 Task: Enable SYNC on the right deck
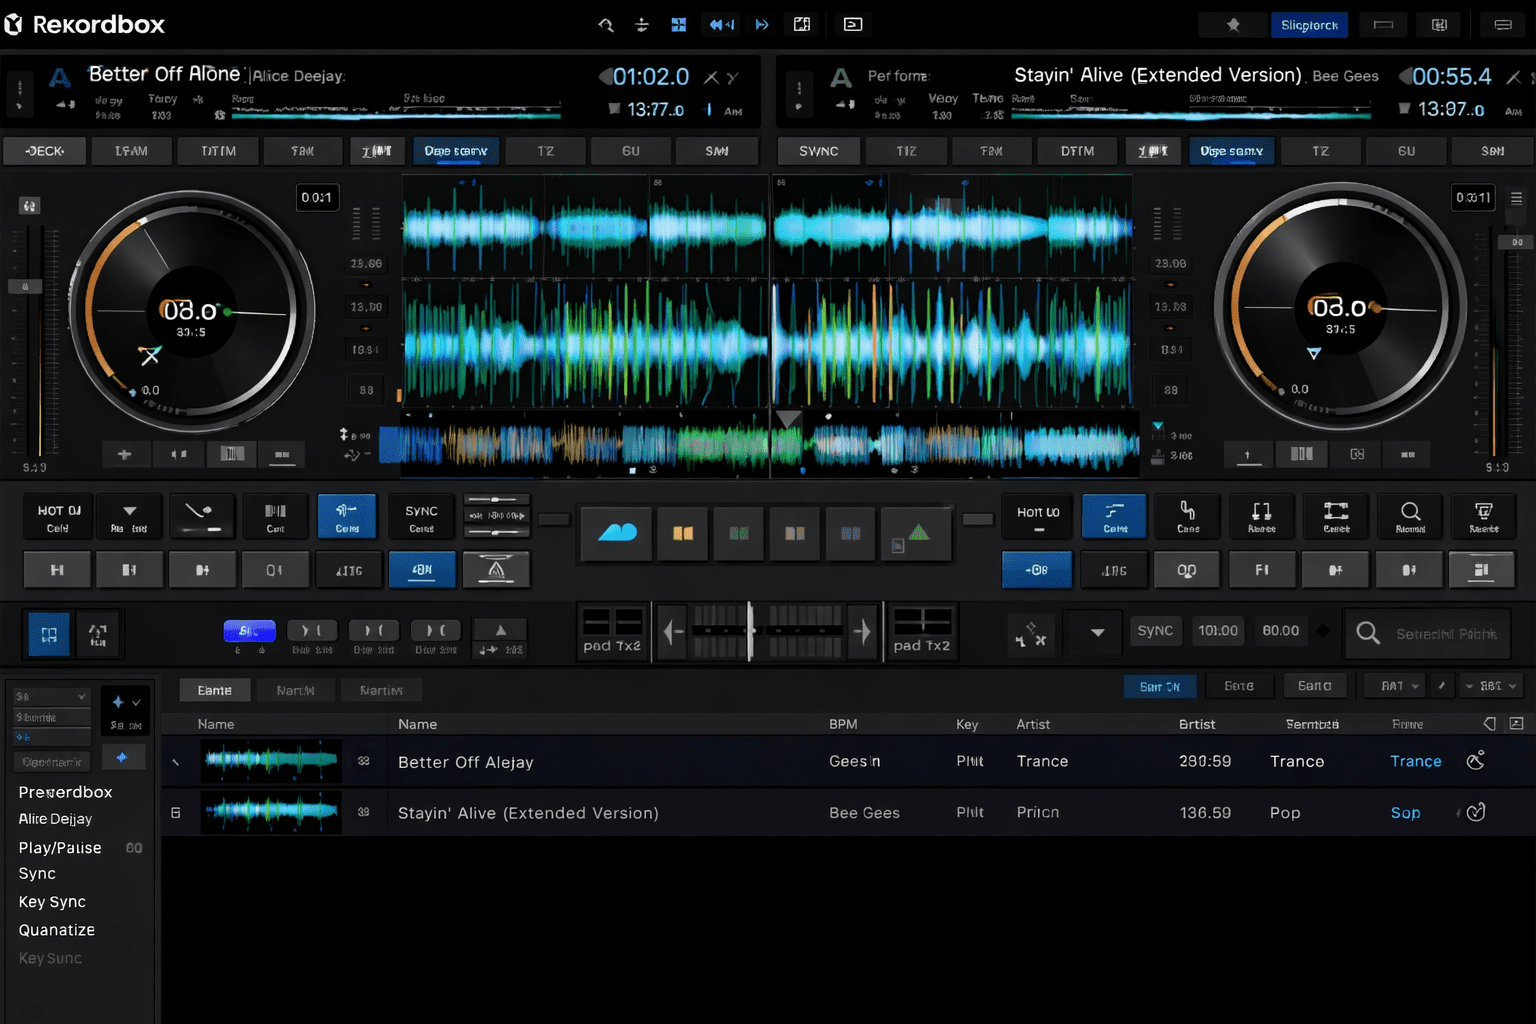[x=818, y=151]
